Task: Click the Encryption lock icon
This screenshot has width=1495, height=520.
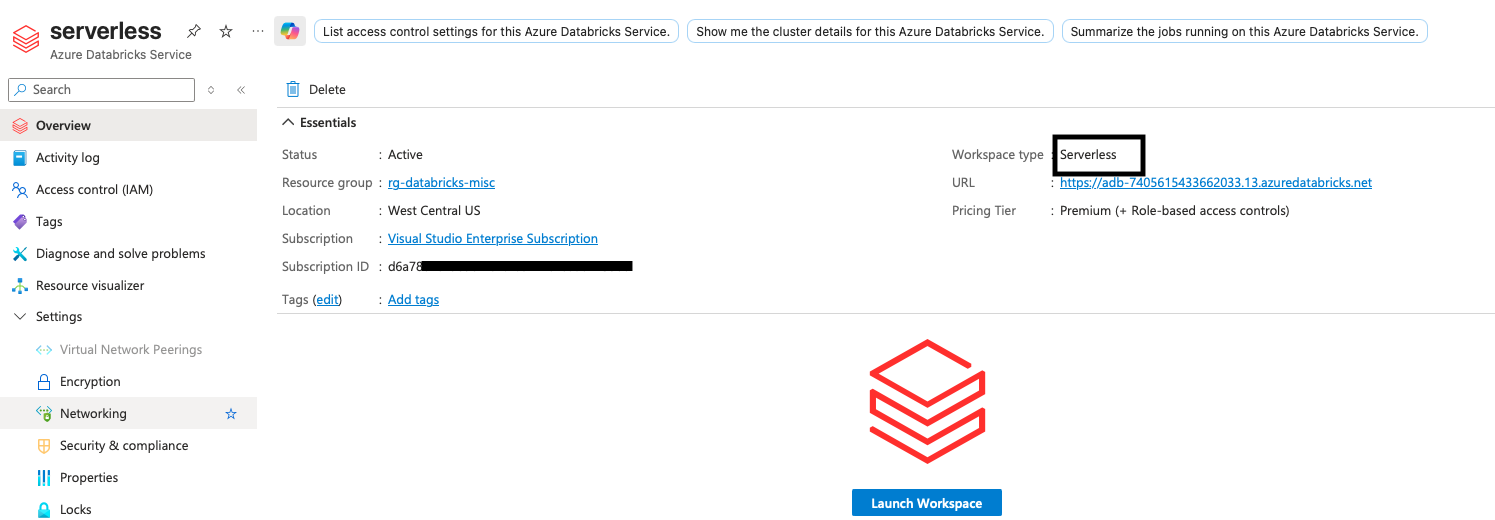Action: (43, 382)
